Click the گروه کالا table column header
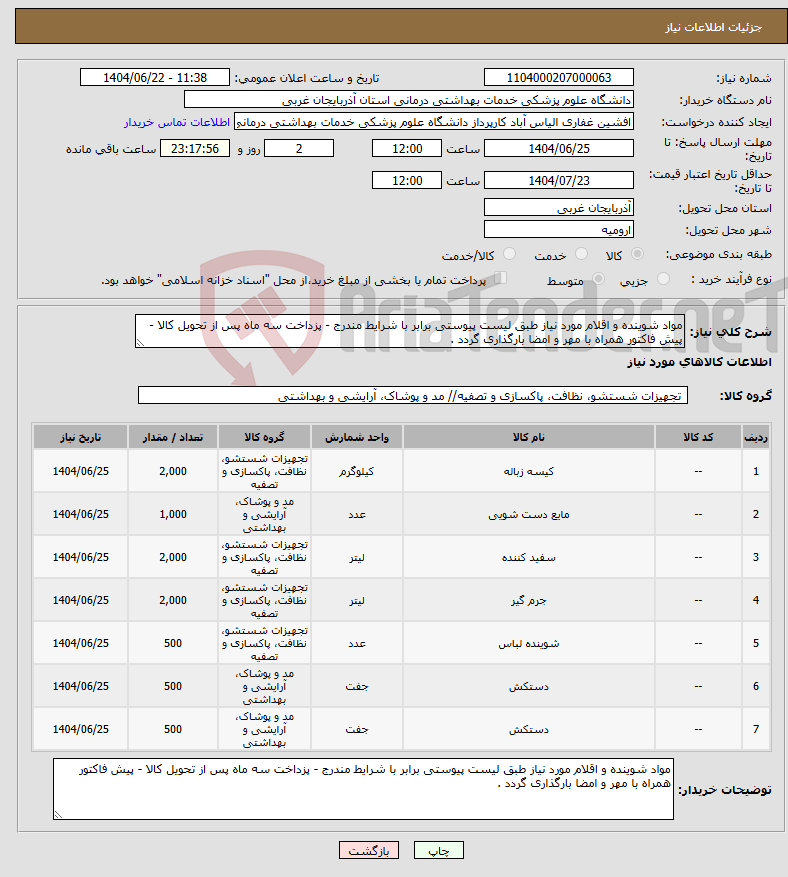 (x=264, y=437)
